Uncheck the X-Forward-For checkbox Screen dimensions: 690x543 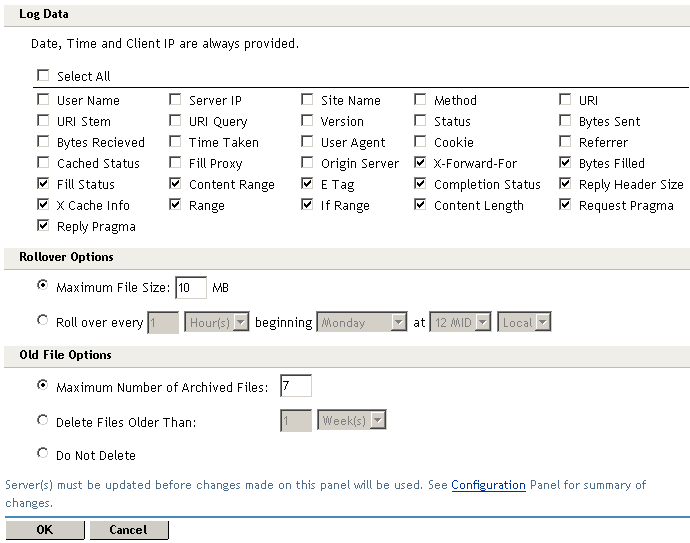point(420,162)
